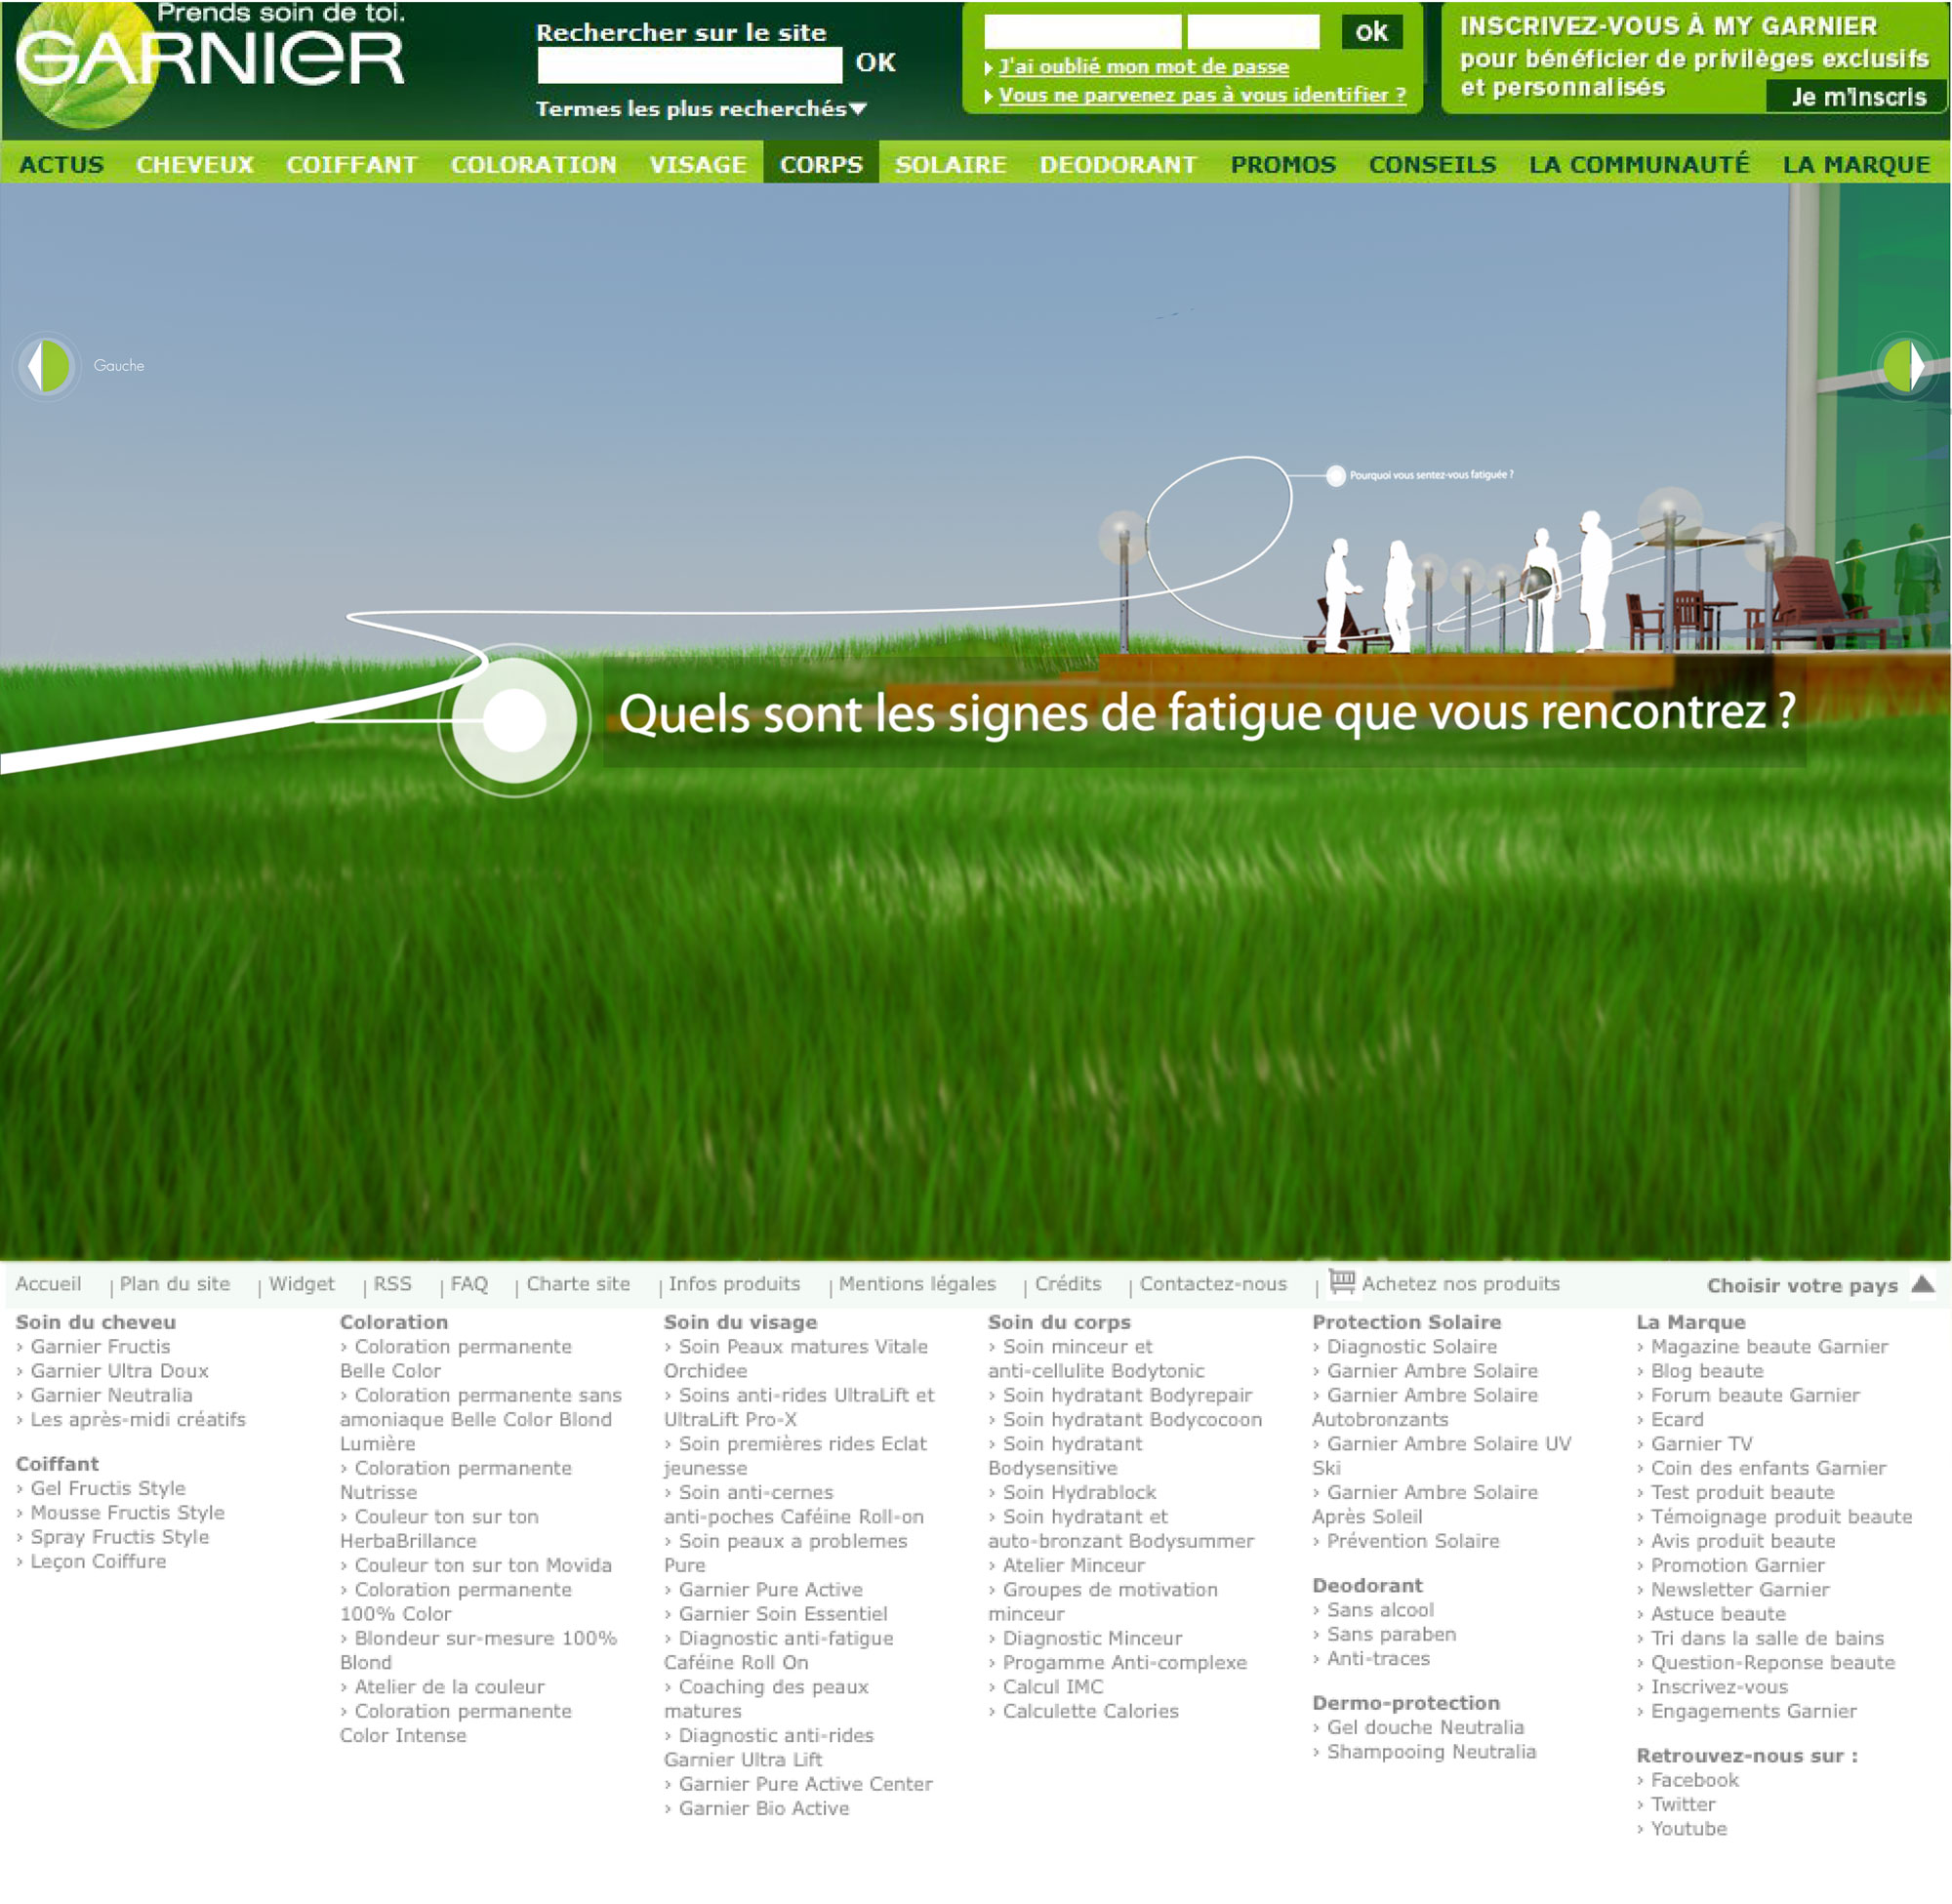Click 'Quels sont les signes de fatigue' banner
This screenshot has height=1904, width=1952.
(1205, 713)
